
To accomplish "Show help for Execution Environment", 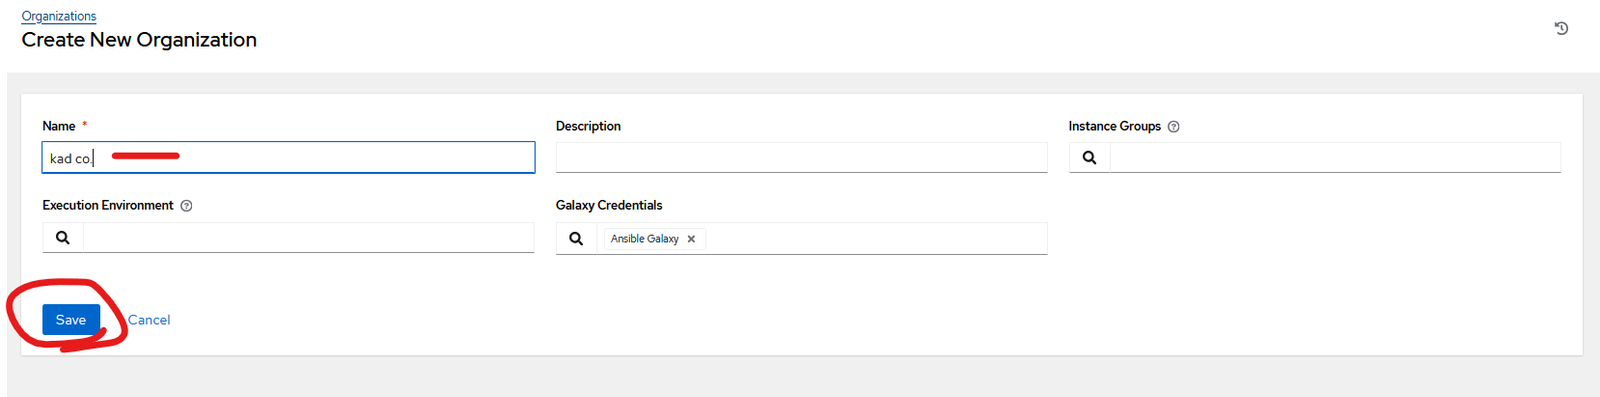I will pyautogui.click(x=186, y=205).
